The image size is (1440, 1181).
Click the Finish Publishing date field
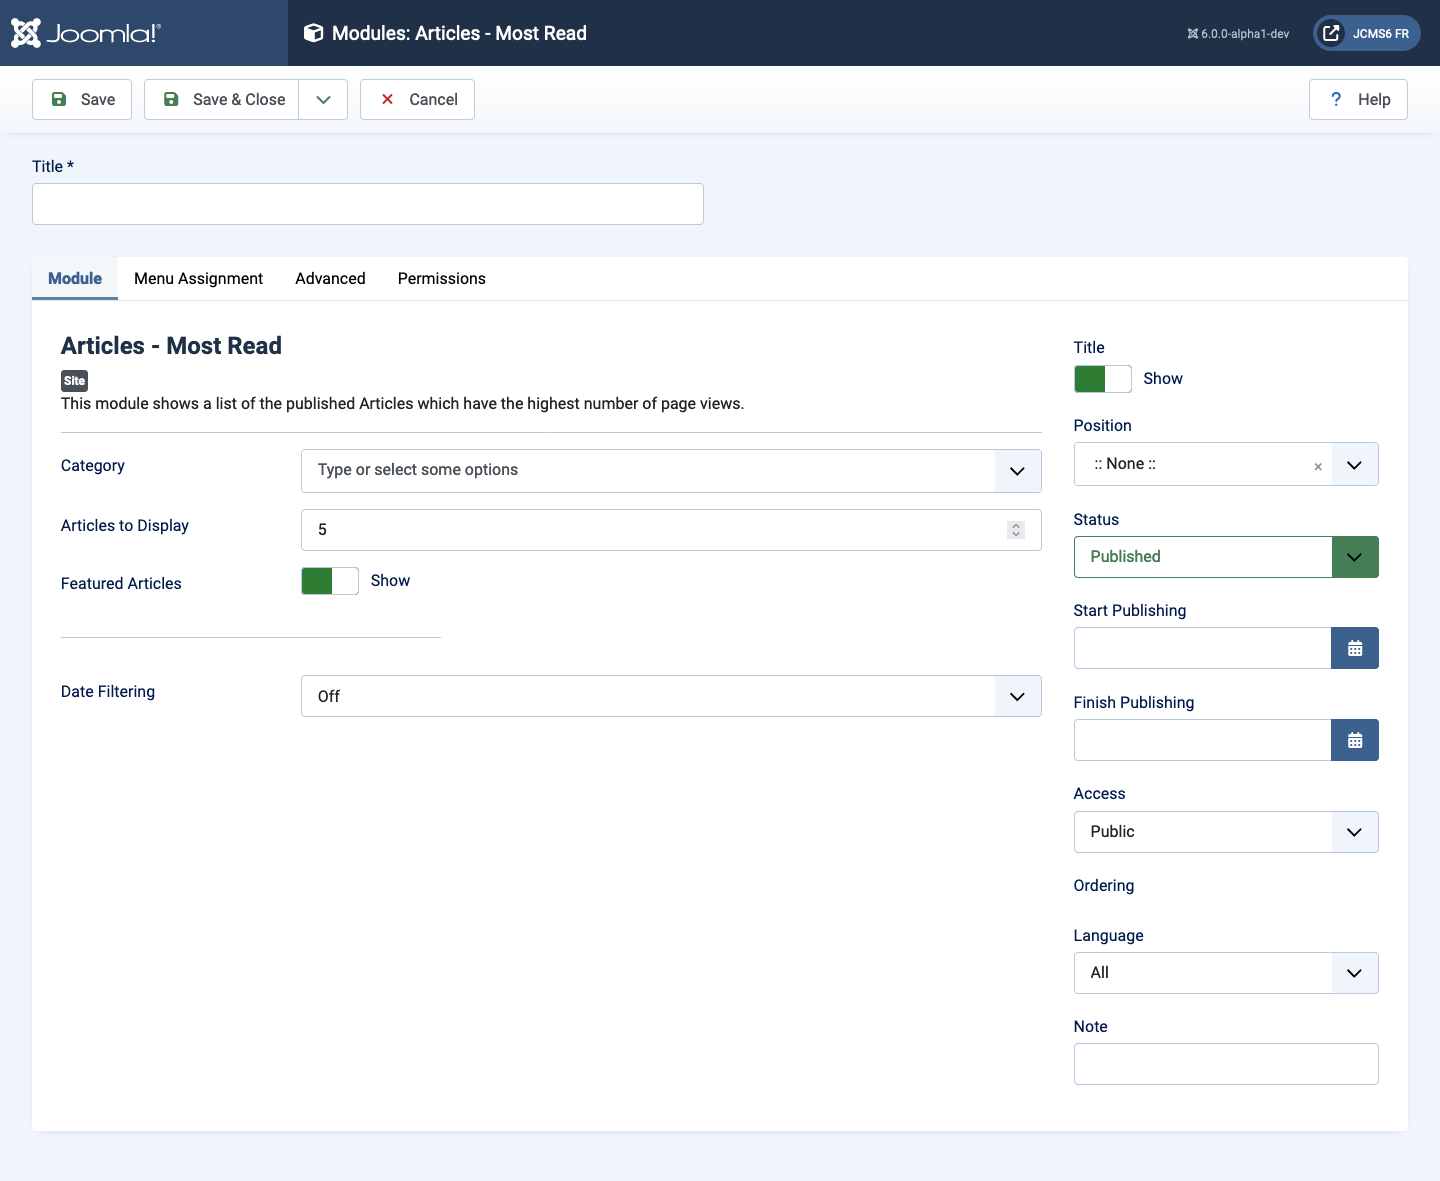coord(1202,740)
